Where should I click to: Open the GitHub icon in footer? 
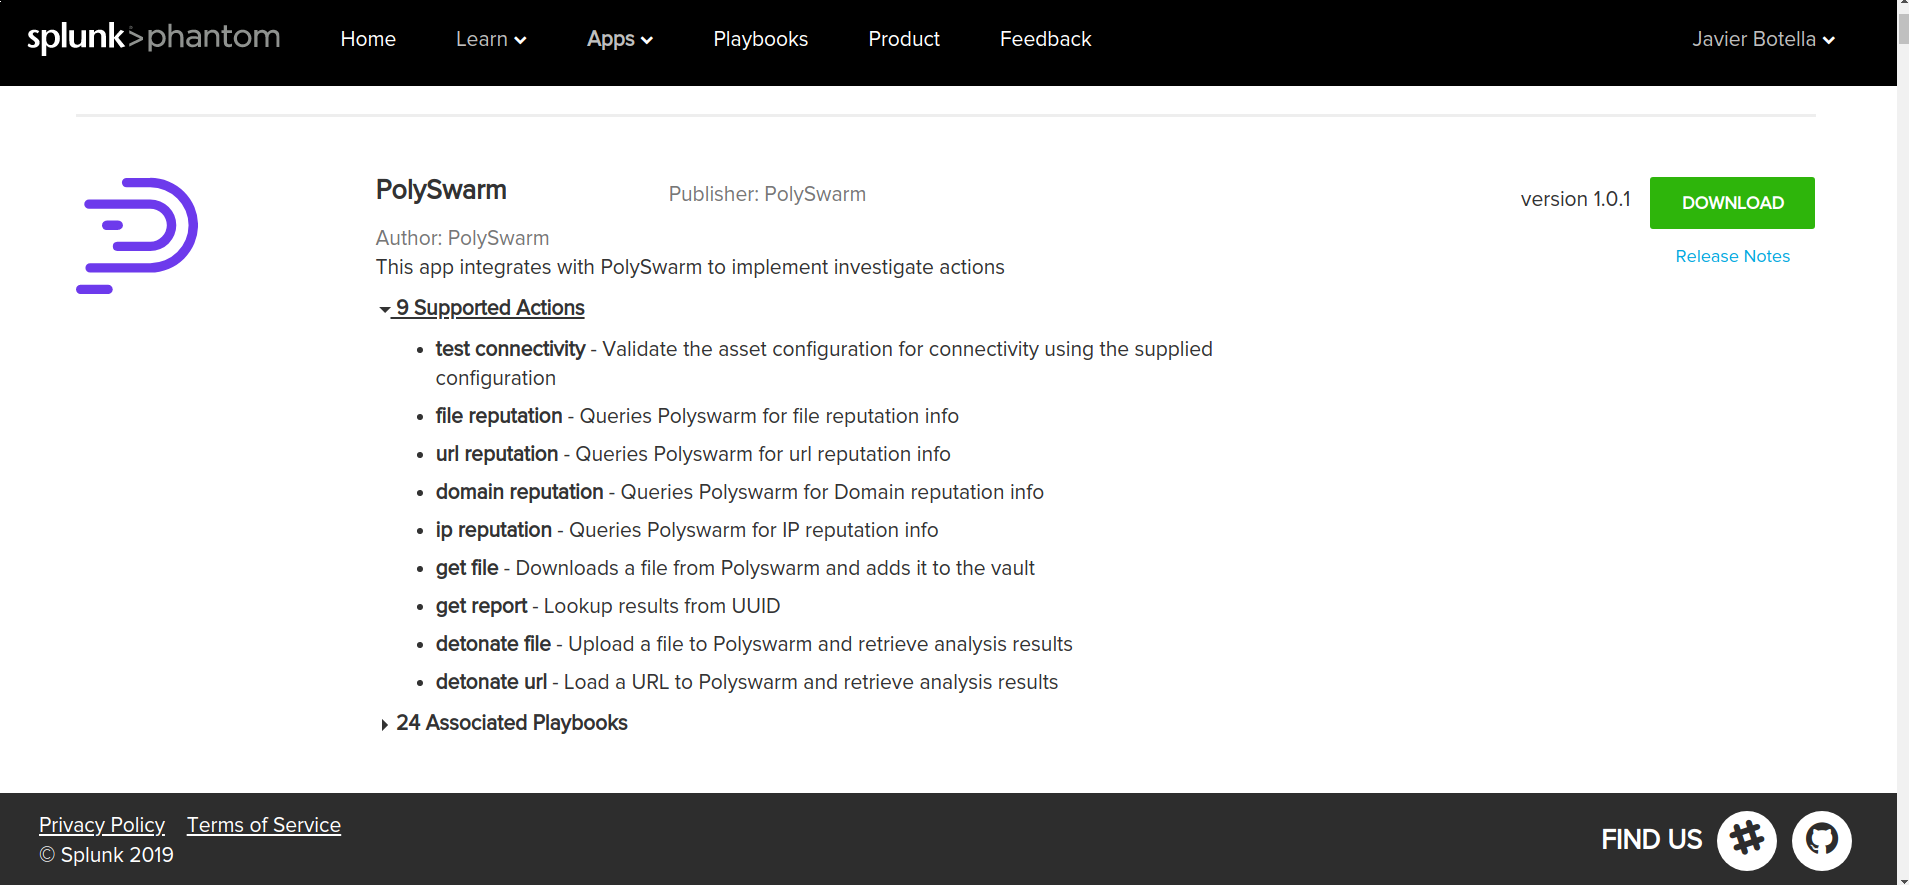pos(1822,840)
